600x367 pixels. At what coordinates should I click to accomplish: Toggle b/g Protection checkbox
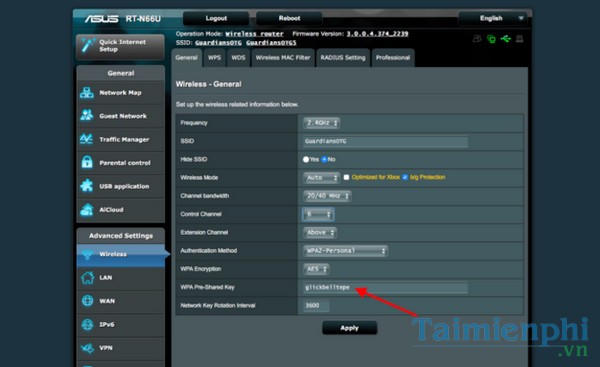(x=405, y=177)
